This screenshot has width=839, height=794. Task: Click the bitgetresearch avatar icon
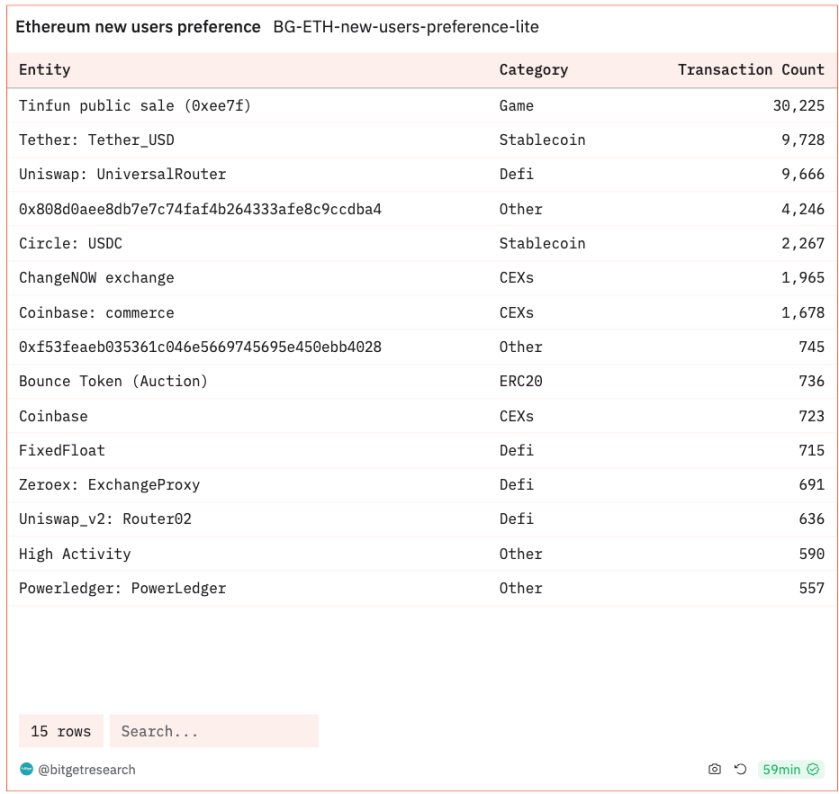tap(26, 769)
